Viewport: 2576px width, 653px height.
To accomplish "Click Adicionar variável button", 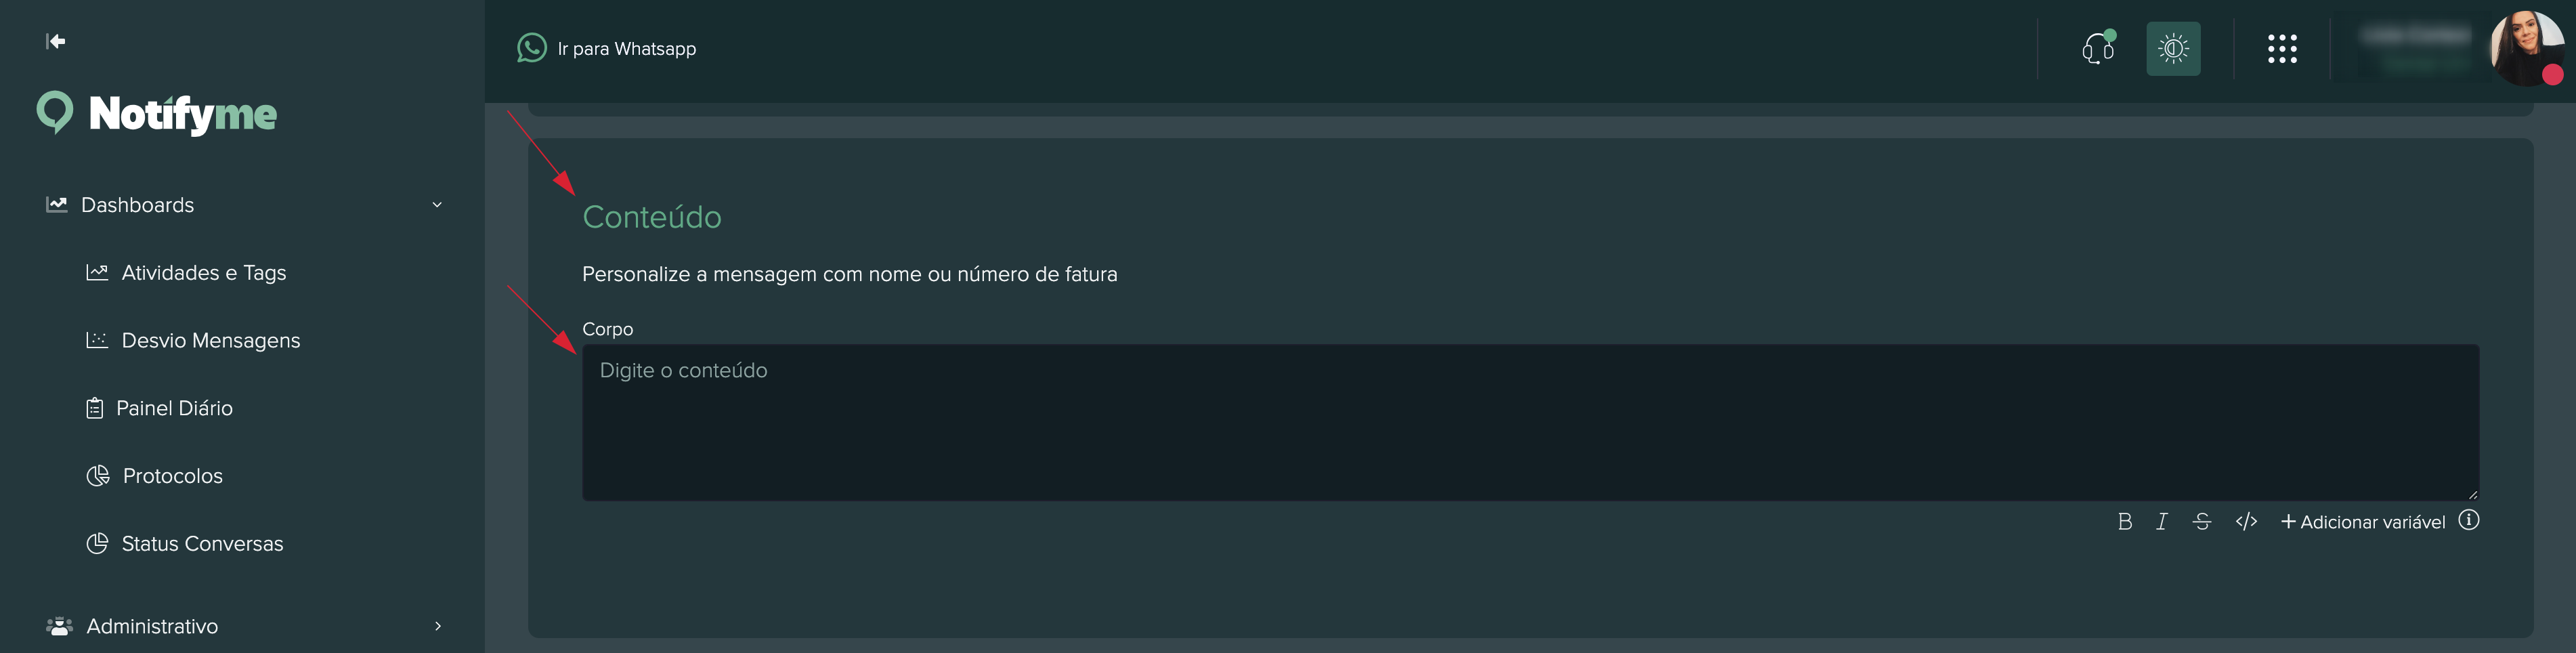I will tap(2362, 522).
